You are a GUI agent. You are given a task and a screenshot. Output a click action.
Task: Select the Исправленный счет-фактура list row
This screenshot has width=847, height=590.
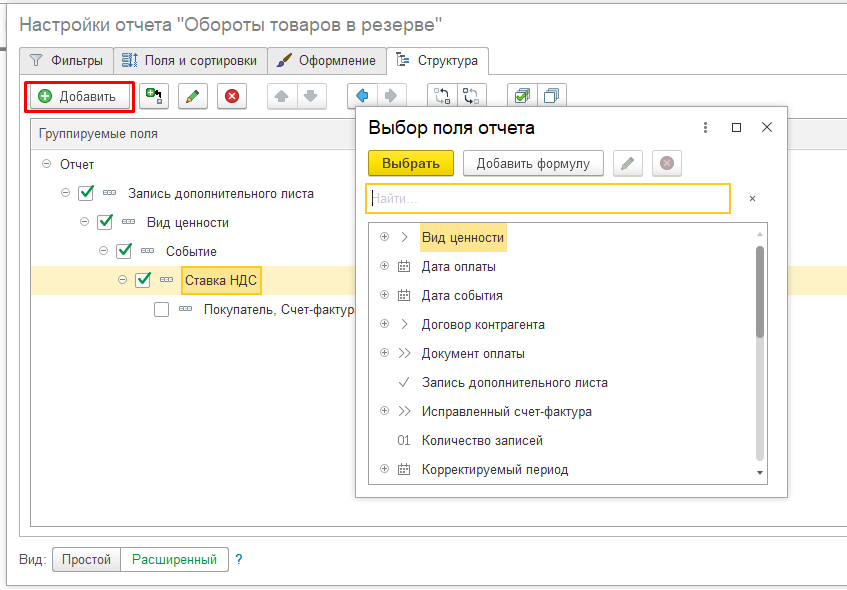pyautogui.click(x=562, y=412)
